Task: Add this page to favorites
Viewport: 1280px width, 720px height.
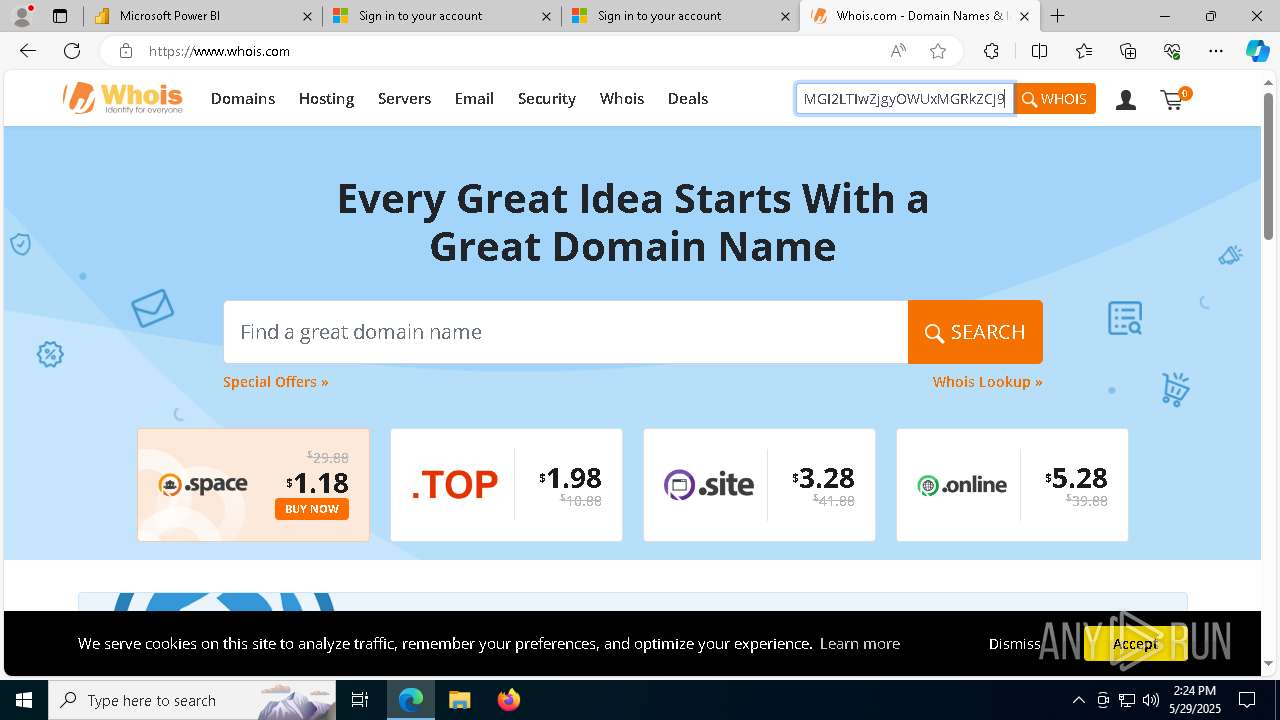Action: click(938, 51)
